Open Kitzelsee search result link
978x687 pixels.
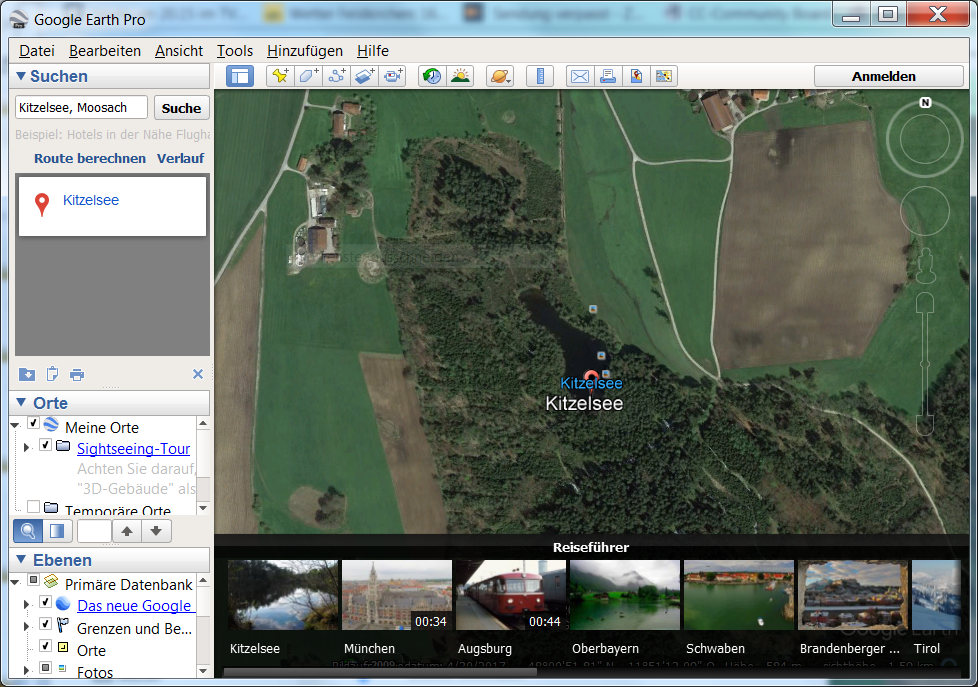coord(90,200)
